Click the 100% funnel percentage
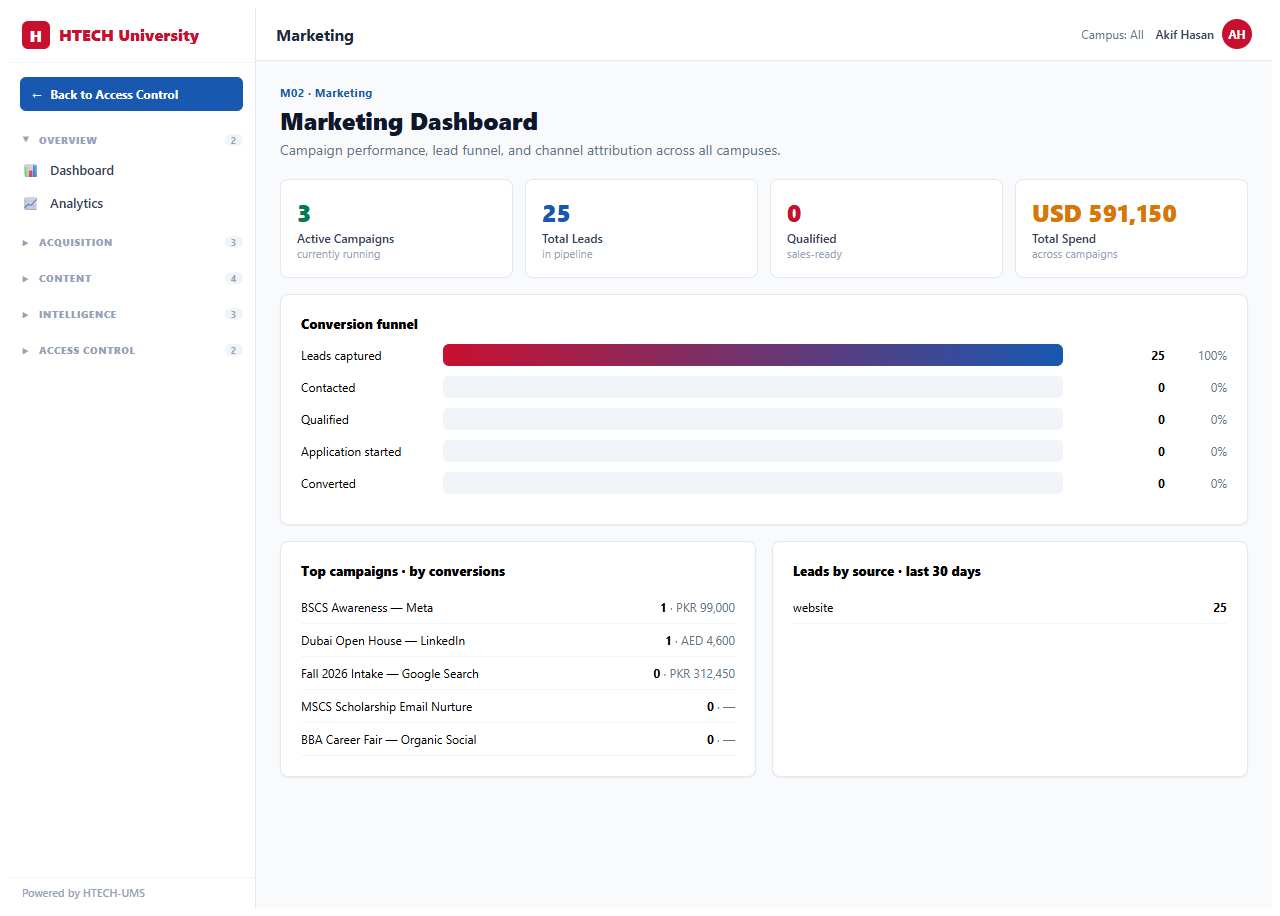1280x916 pixels. tap(1212, 356)
